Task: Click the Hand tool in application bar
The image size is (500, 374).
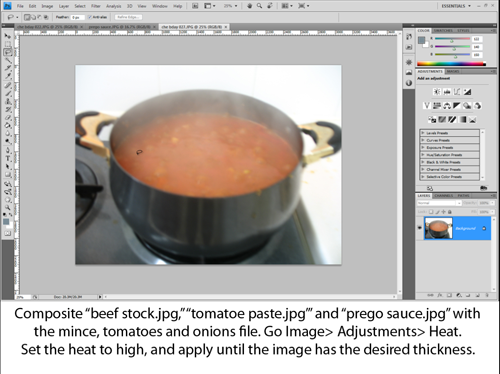Action: [249, 6]
